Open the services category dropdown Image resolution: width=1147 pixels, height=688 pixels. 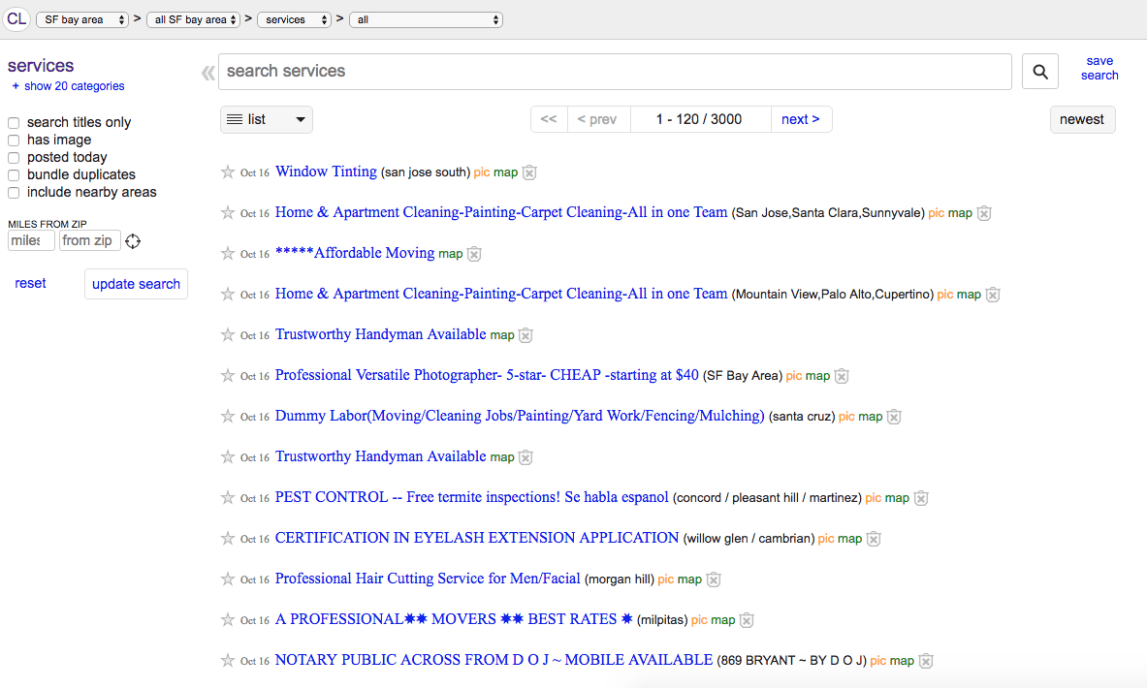294,20
